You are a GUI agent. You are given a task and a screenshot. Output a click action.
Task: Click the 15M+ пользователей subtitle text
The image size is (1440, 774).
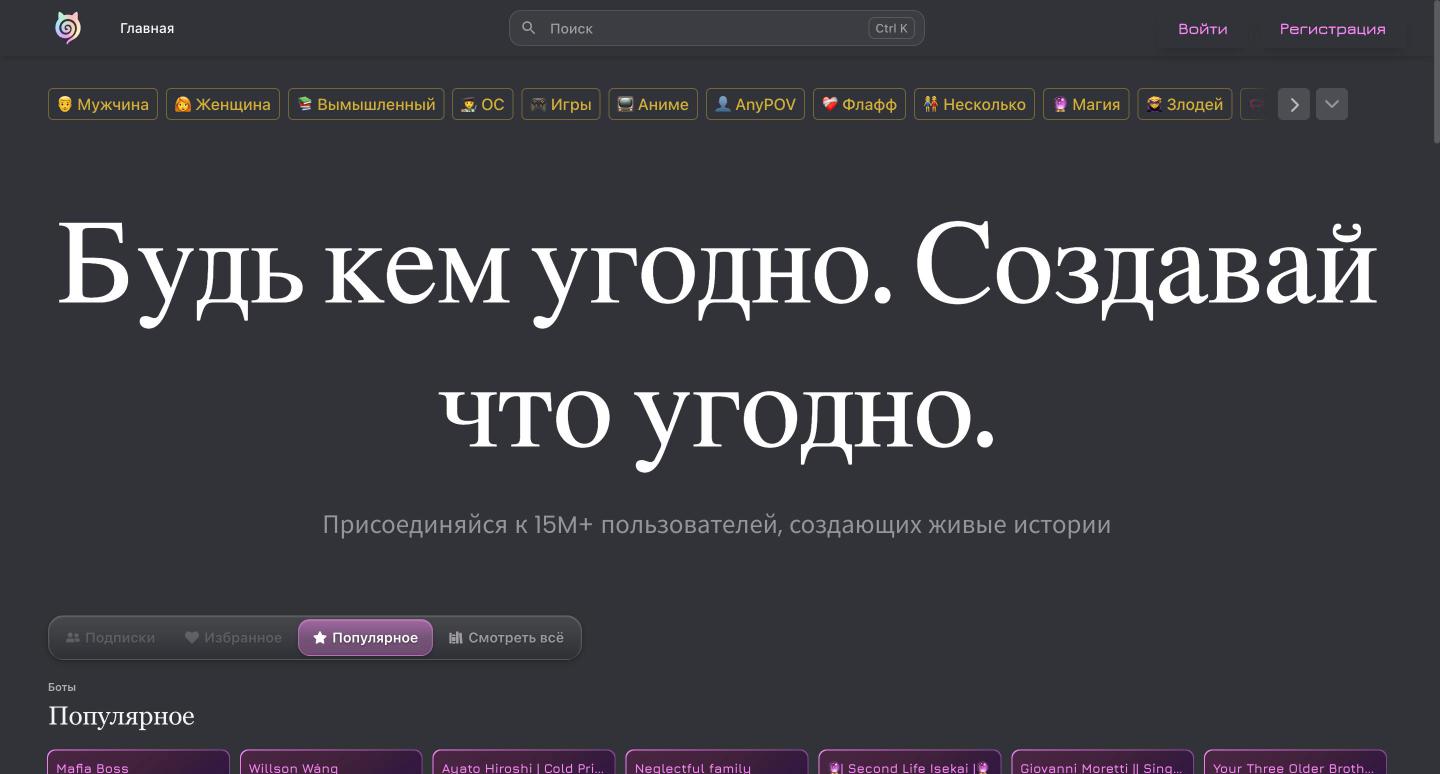(716, 525)
